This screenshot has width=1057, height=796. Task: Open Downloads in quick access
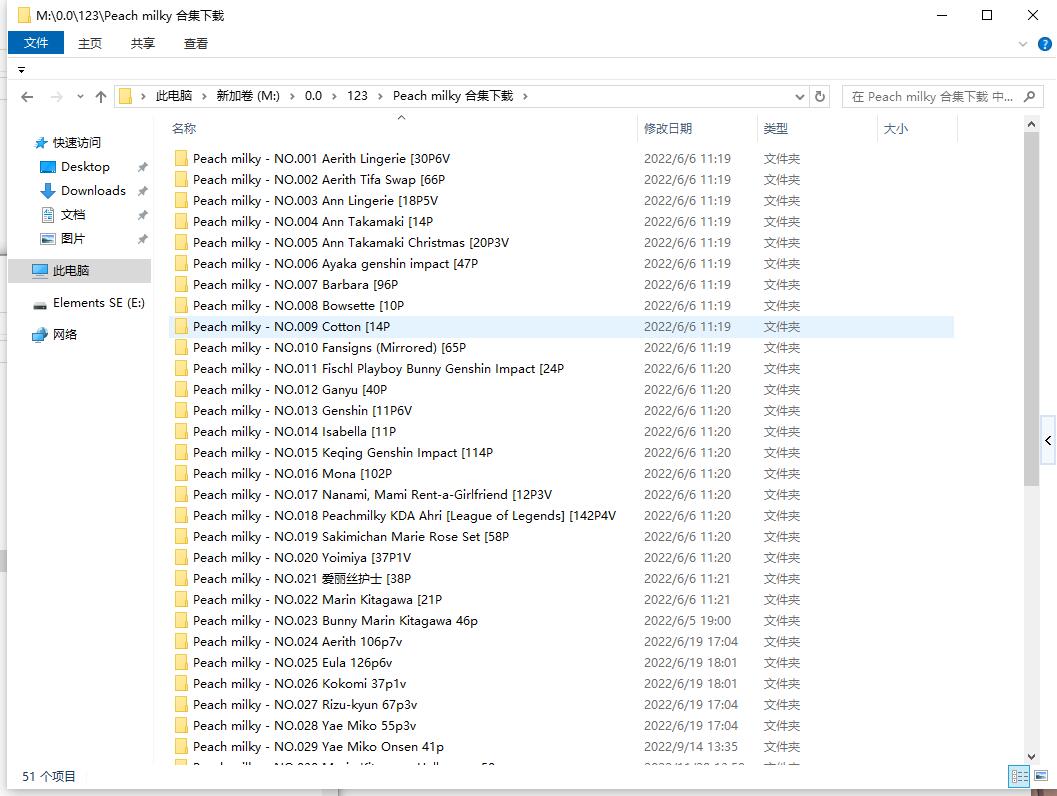93,191
